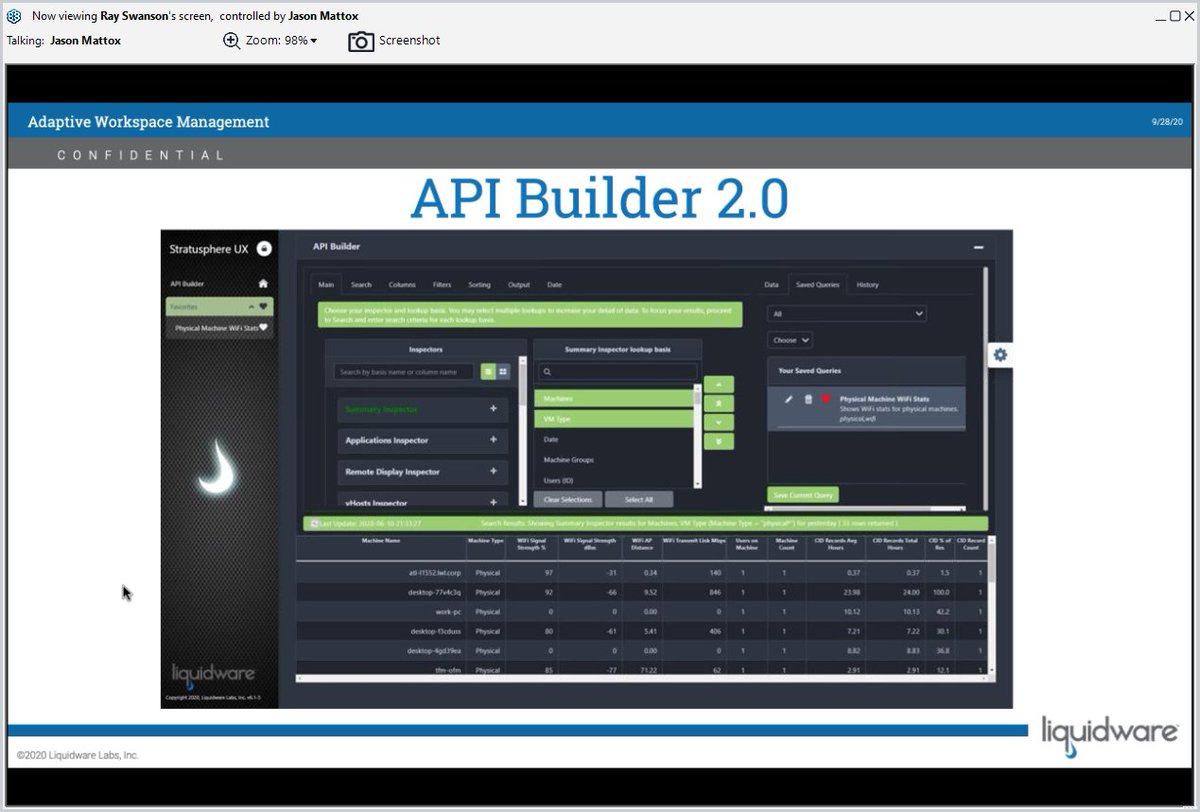The image size is (1200, 812).
Task: Switch to the Sorting tab
Action: 480,285
